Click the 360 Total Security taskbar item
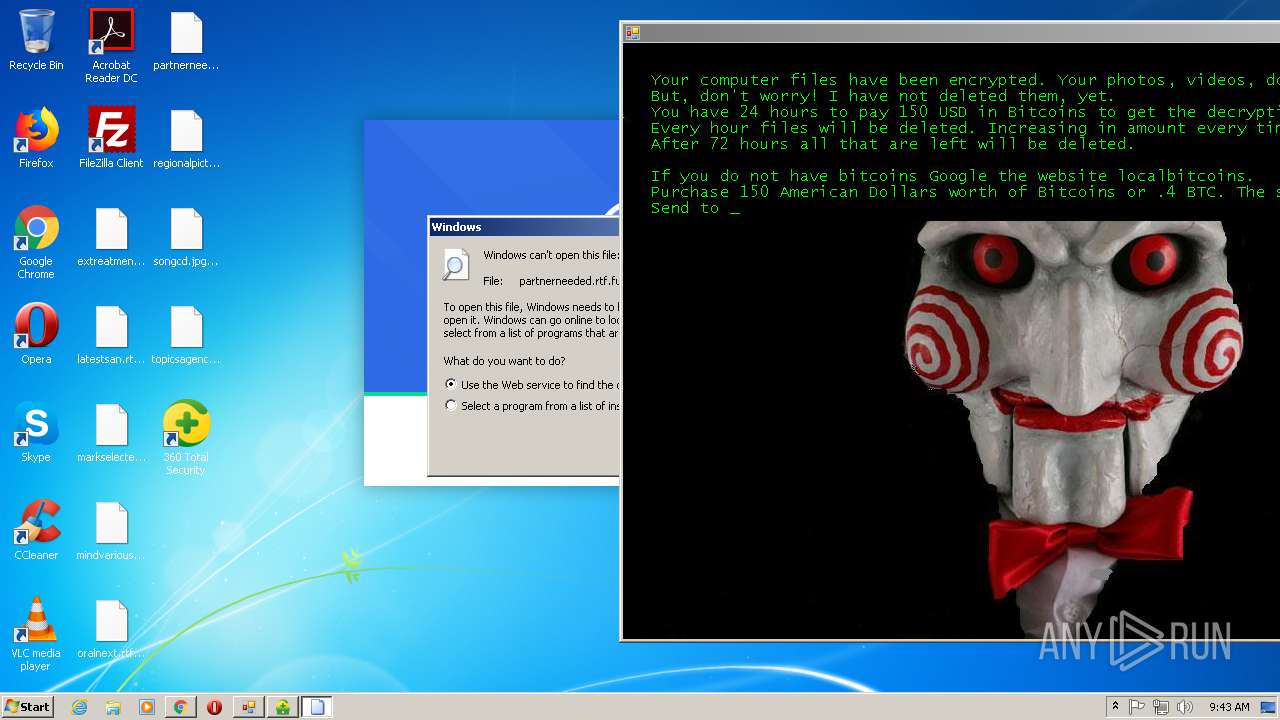The image size is (1280, 720). pos(283,707)
